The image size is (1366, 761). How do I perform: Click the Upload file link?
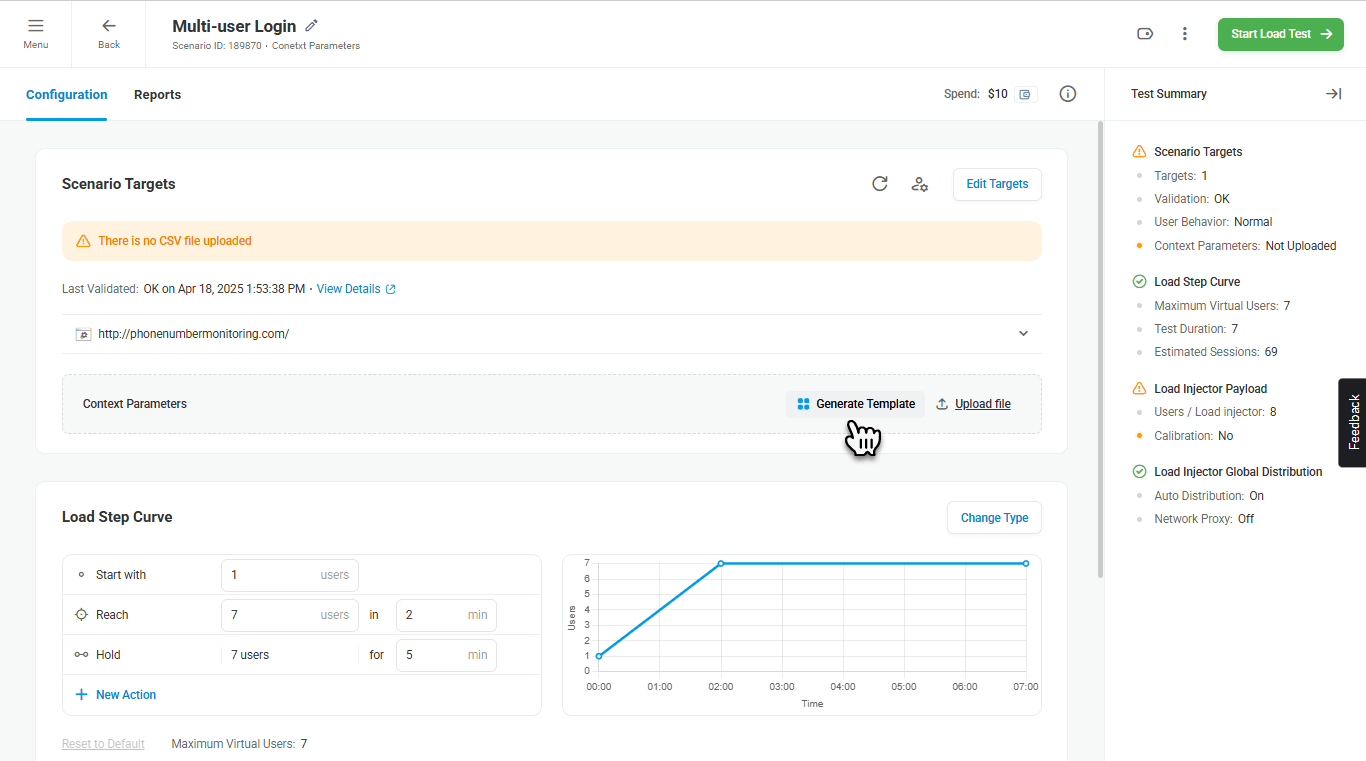pyautogui.click(x=982, y=404)
